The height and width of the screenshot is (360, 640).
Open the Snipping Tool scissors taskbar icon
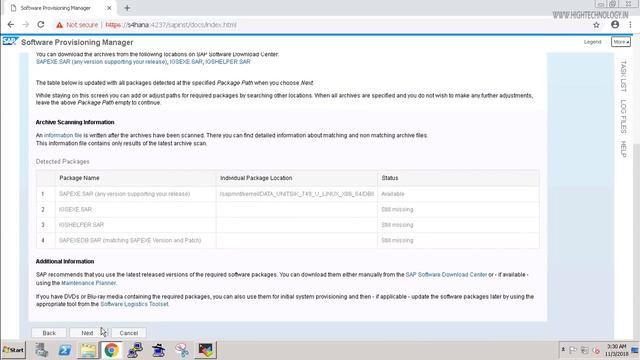182,350
